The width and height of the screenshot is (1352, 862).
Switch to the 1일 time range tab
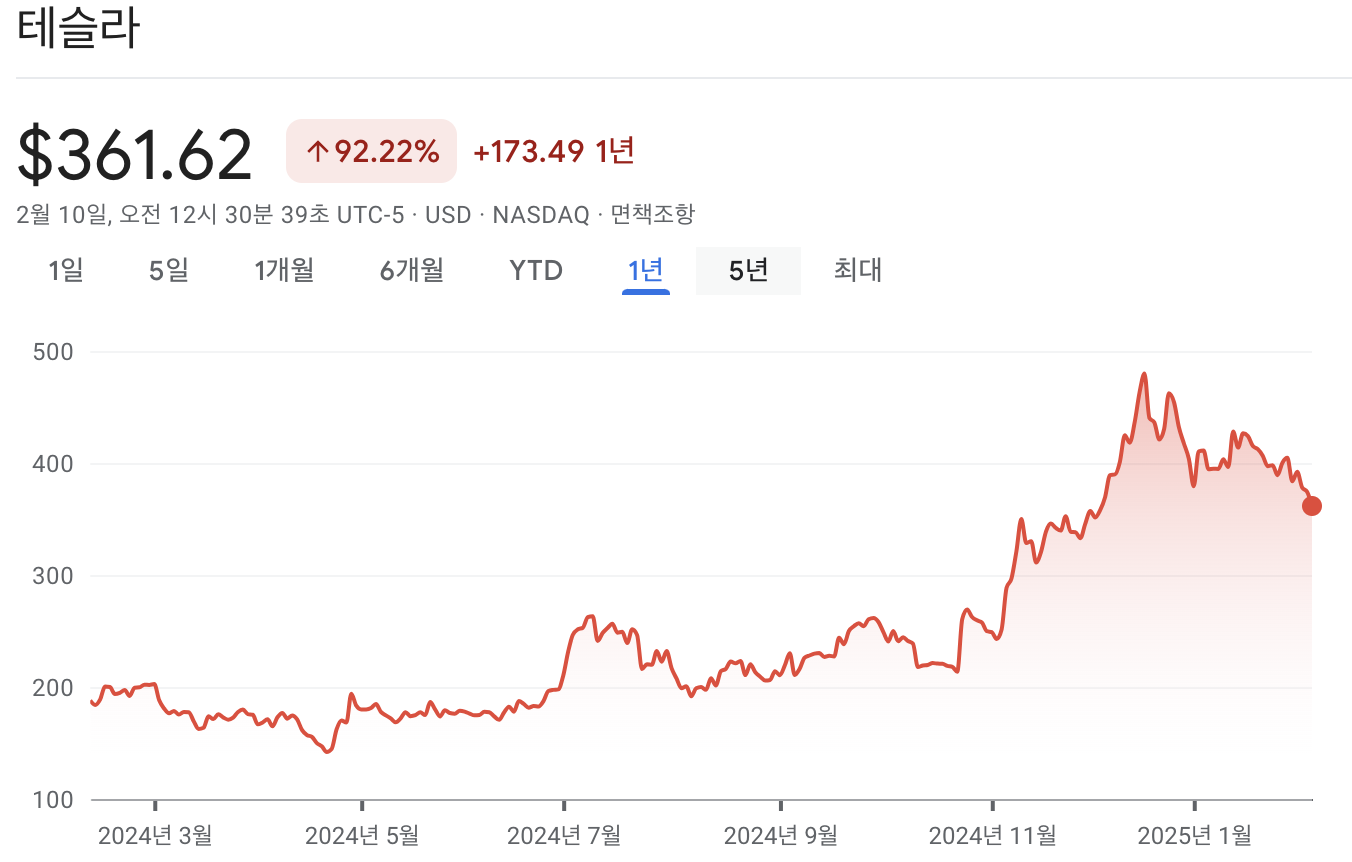pos(65,270)
